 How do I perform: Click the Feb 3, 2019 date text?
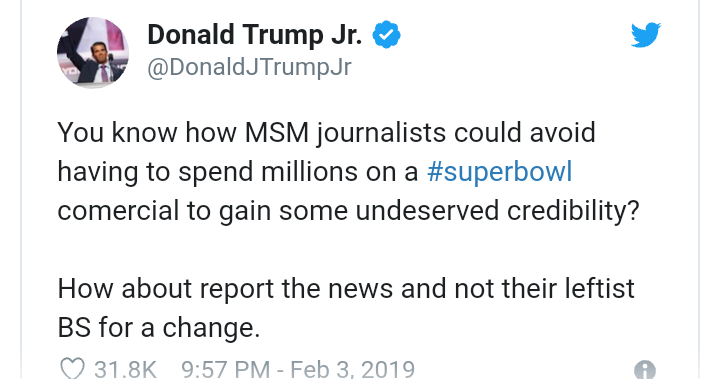pos(352,369)
